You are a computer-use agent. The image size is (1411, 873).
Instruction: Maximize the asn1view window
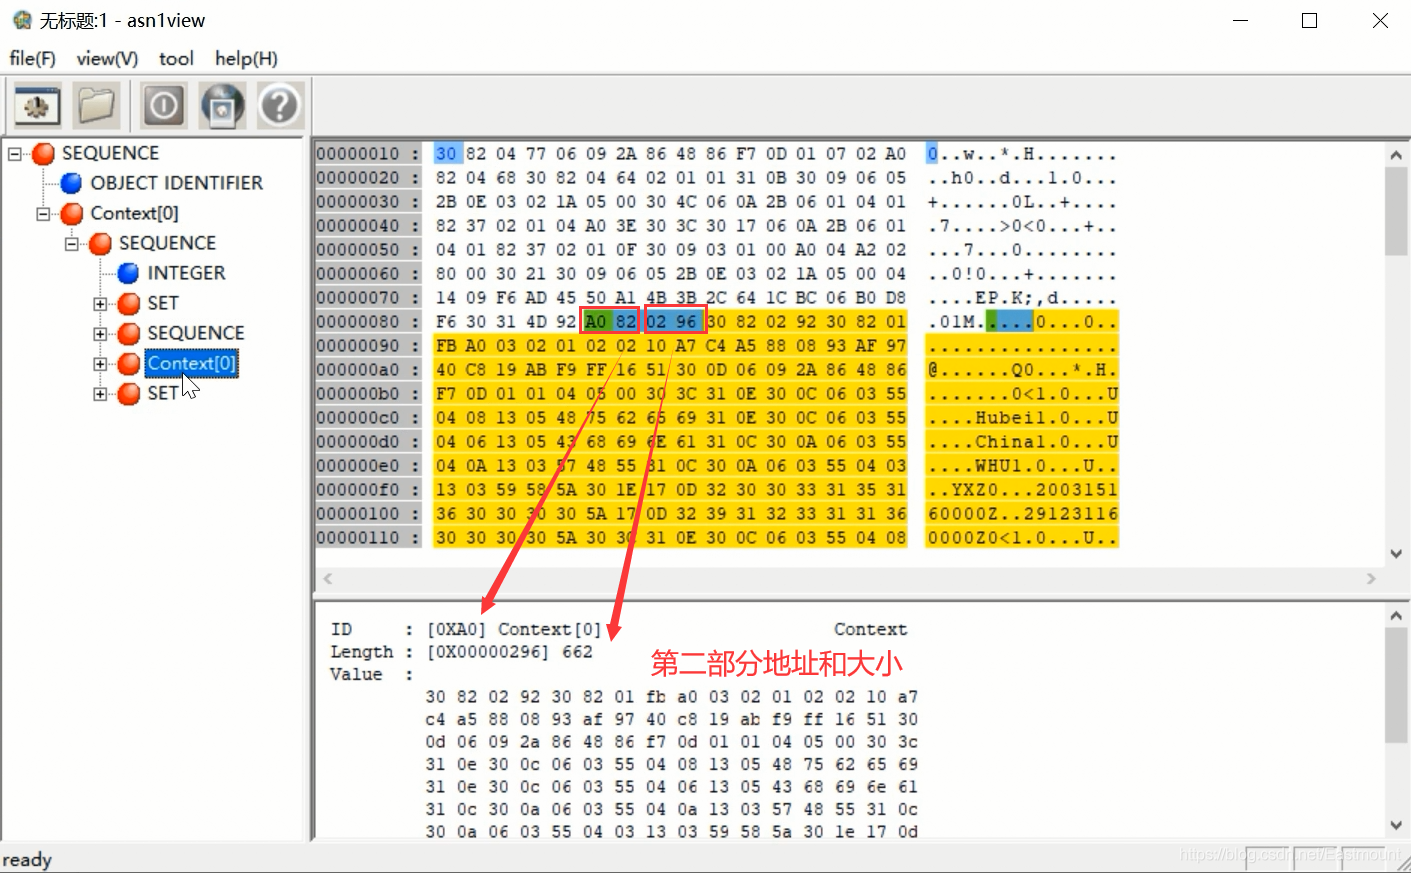(x=1309, y=20)
